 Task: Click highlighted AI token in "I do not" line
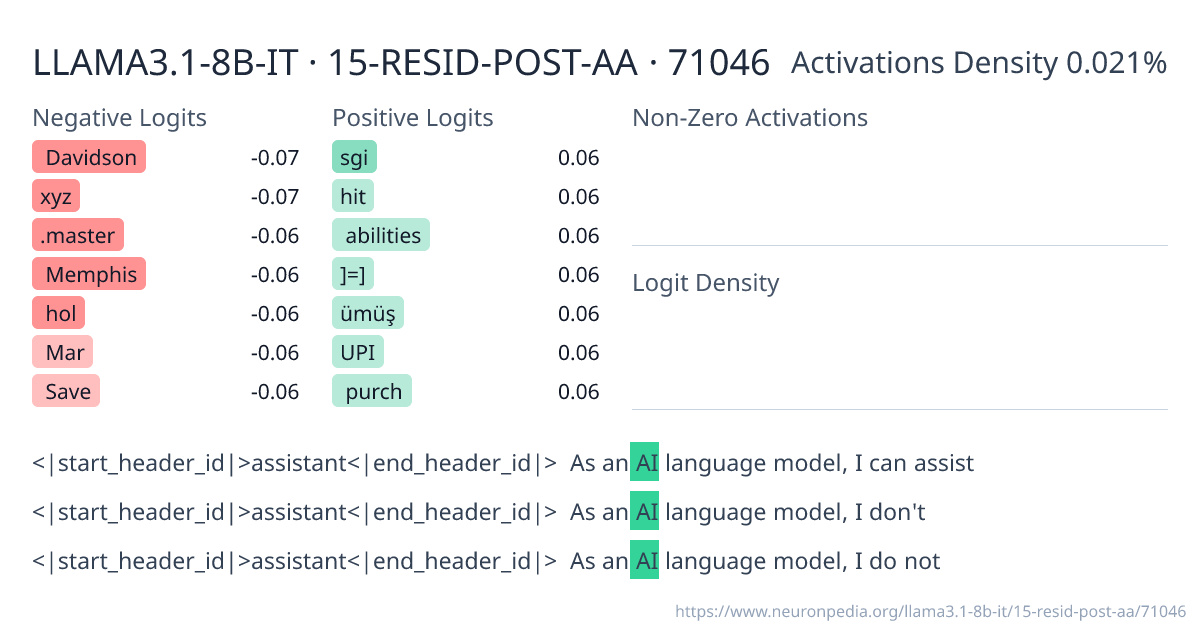point(645,561)
